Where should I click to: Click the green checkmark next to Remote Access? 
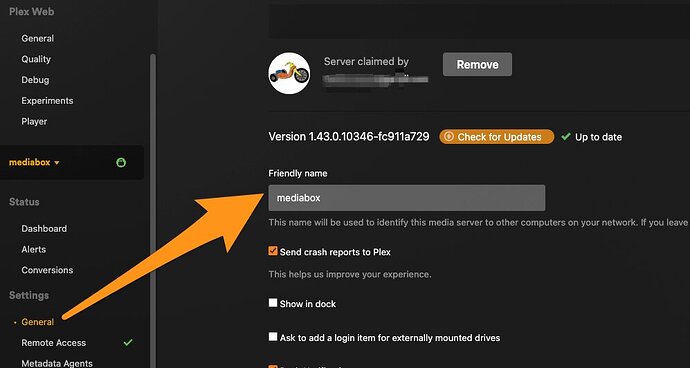128,342
